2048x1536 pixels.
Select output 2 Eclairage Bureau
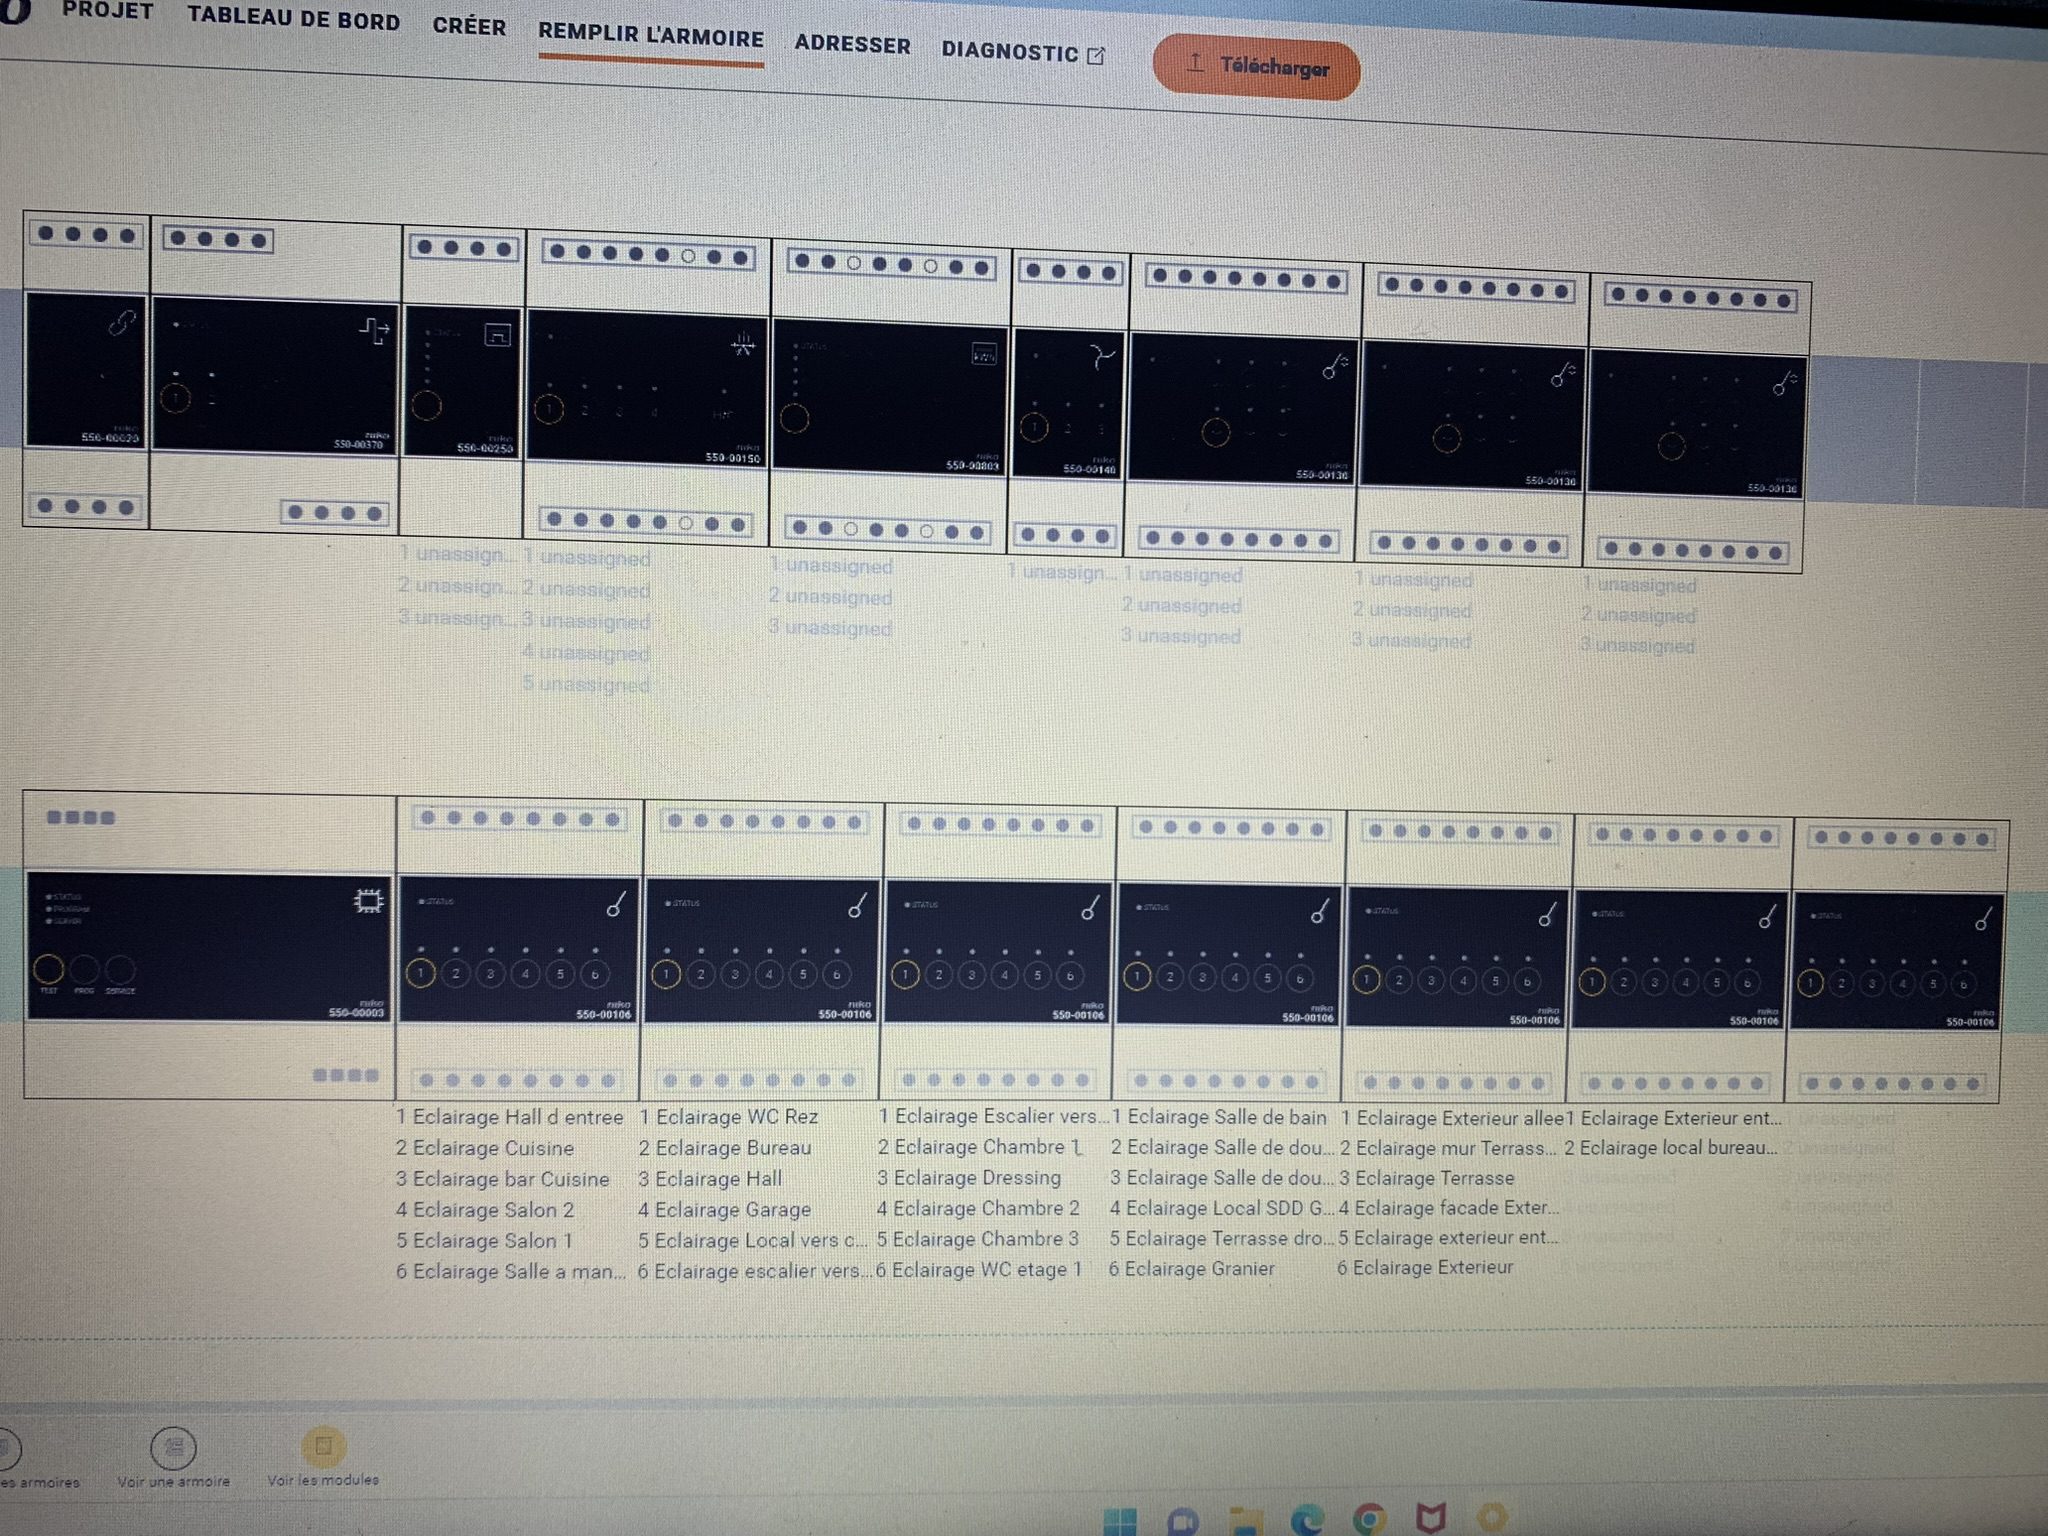coord(725,1148)
